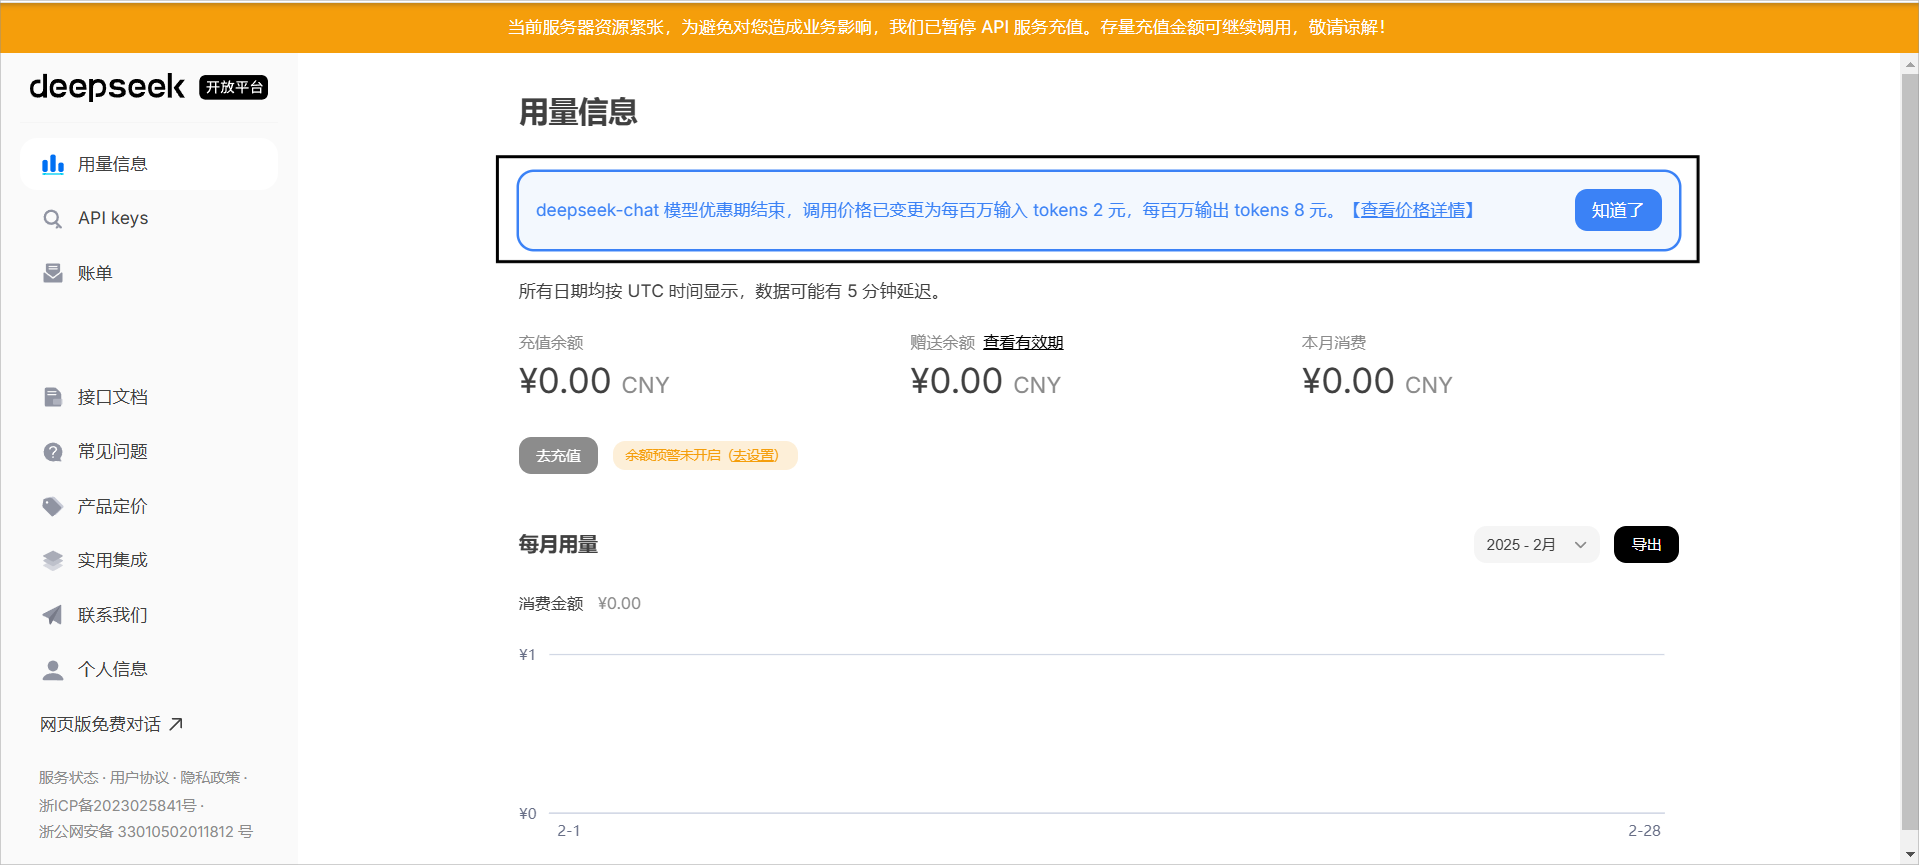Click the scrollbar up arrow
The height and width of the screenshot is (865, 1919).
pos(1909,64)
